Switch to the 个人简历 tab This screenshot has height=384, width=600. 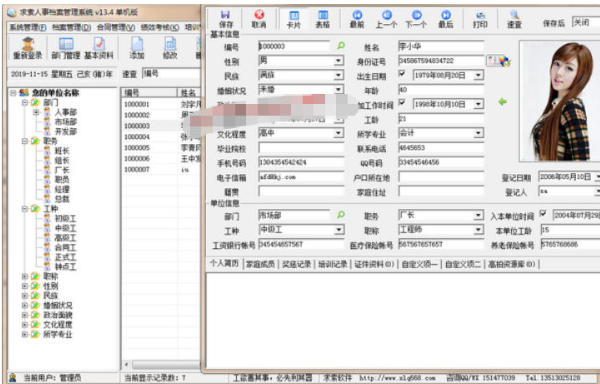point(225,264)
